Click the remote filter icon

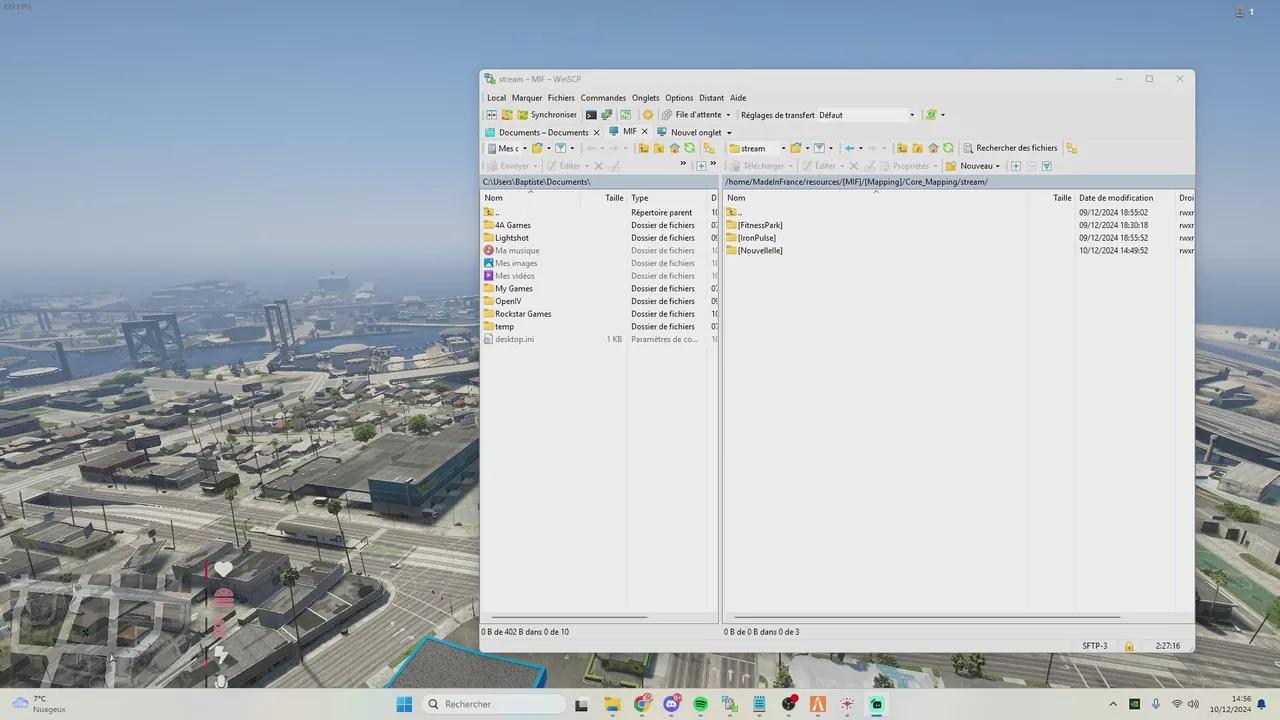click(x=819, y=148)
